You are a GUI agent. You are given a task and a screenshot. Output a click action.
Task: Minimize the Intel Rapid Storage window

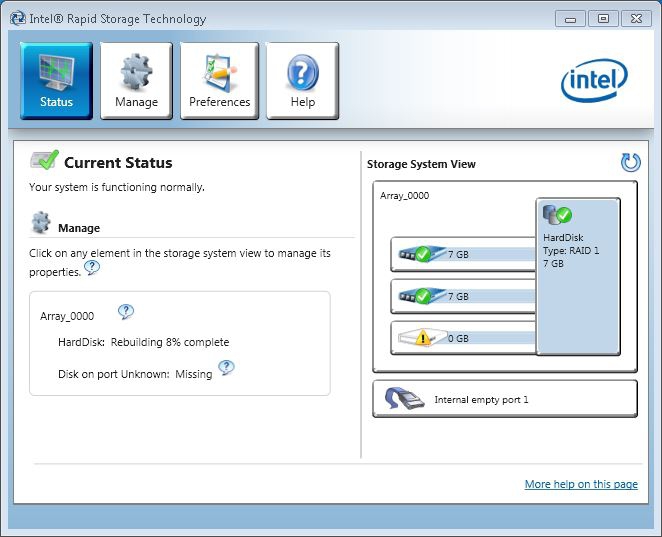pos(570,19)
